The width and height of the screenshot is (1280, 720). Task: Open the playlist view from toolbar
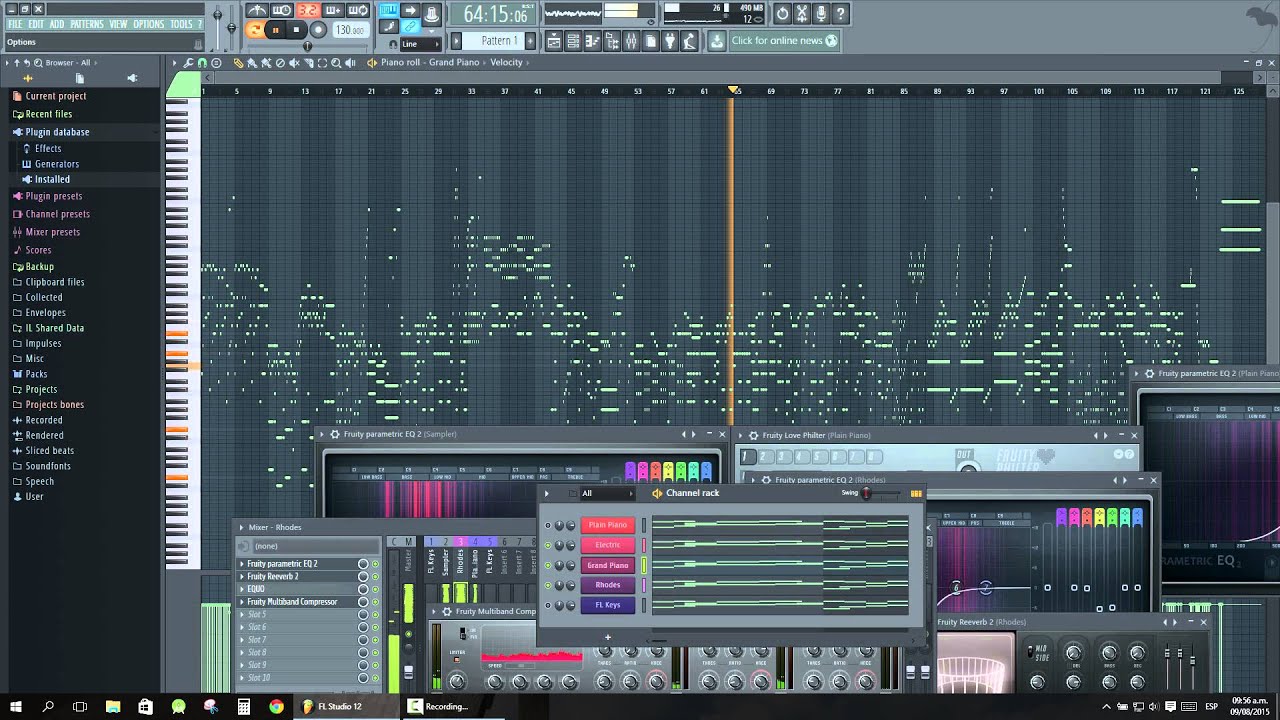(555, 41)
